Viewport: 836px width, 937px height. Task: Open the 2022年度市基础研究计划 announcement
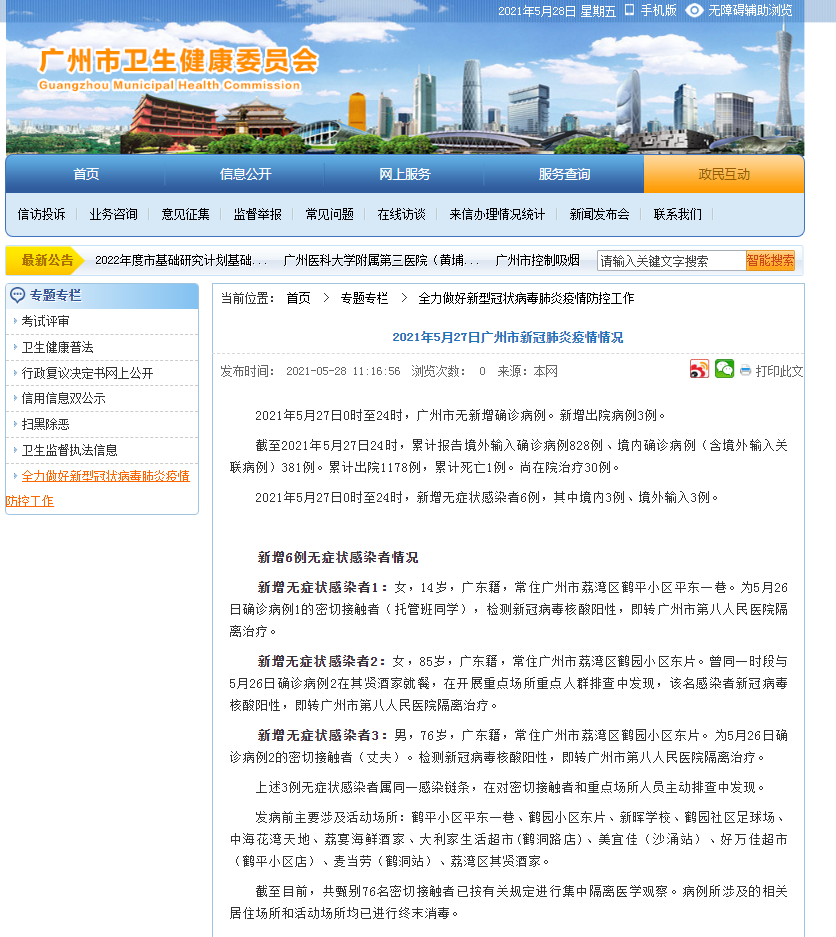pyautogui.click(x=181, y=260)
